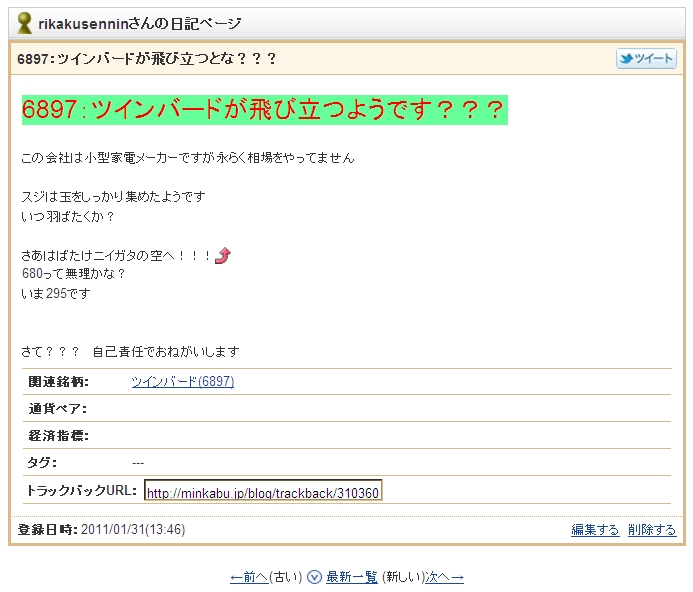This screenshot has width=693, height=592.
Task: Open 最新一覧 latest list link
Action: [x=352, y=577]
